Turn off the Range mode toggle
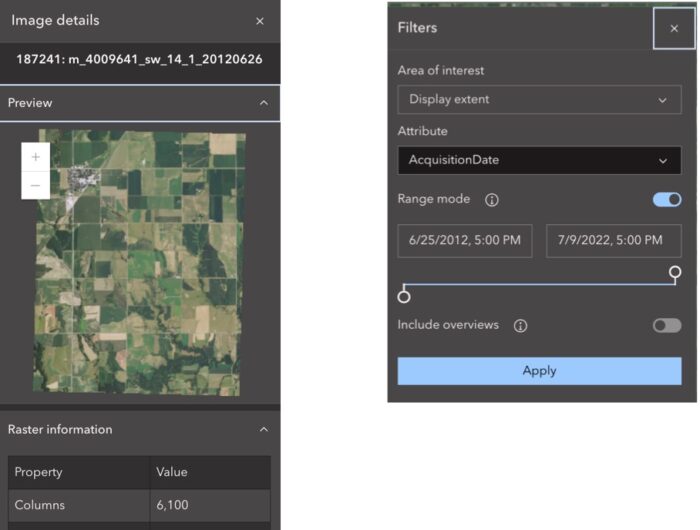The height and width of the screenshot is (530, 700). point(667,199)
